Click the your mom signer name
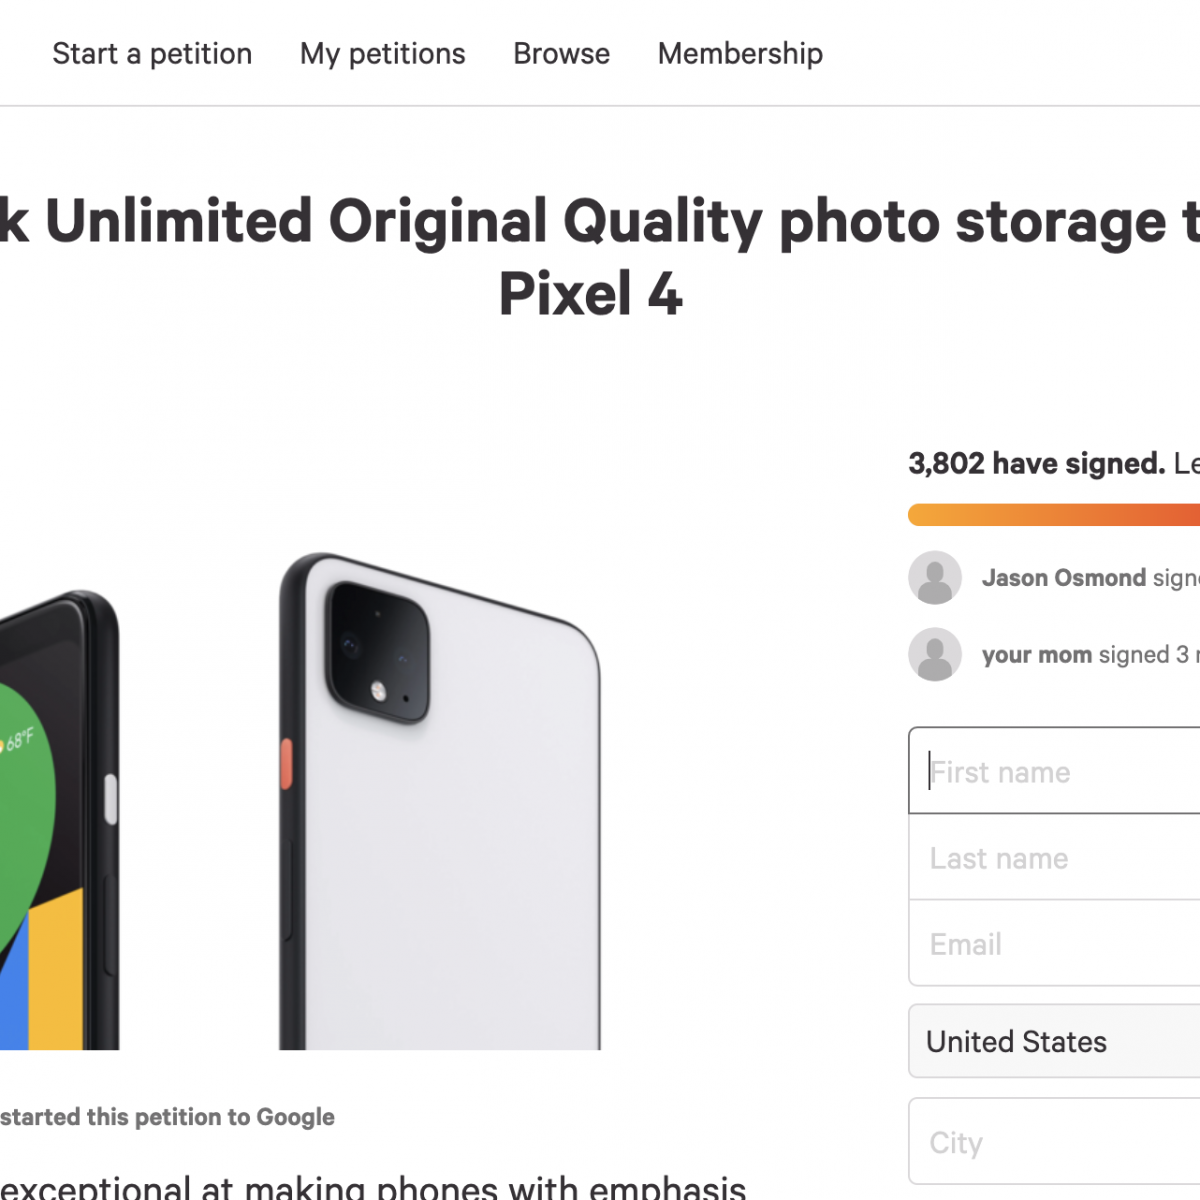 pyautogui.click(x=1037, y=655)
